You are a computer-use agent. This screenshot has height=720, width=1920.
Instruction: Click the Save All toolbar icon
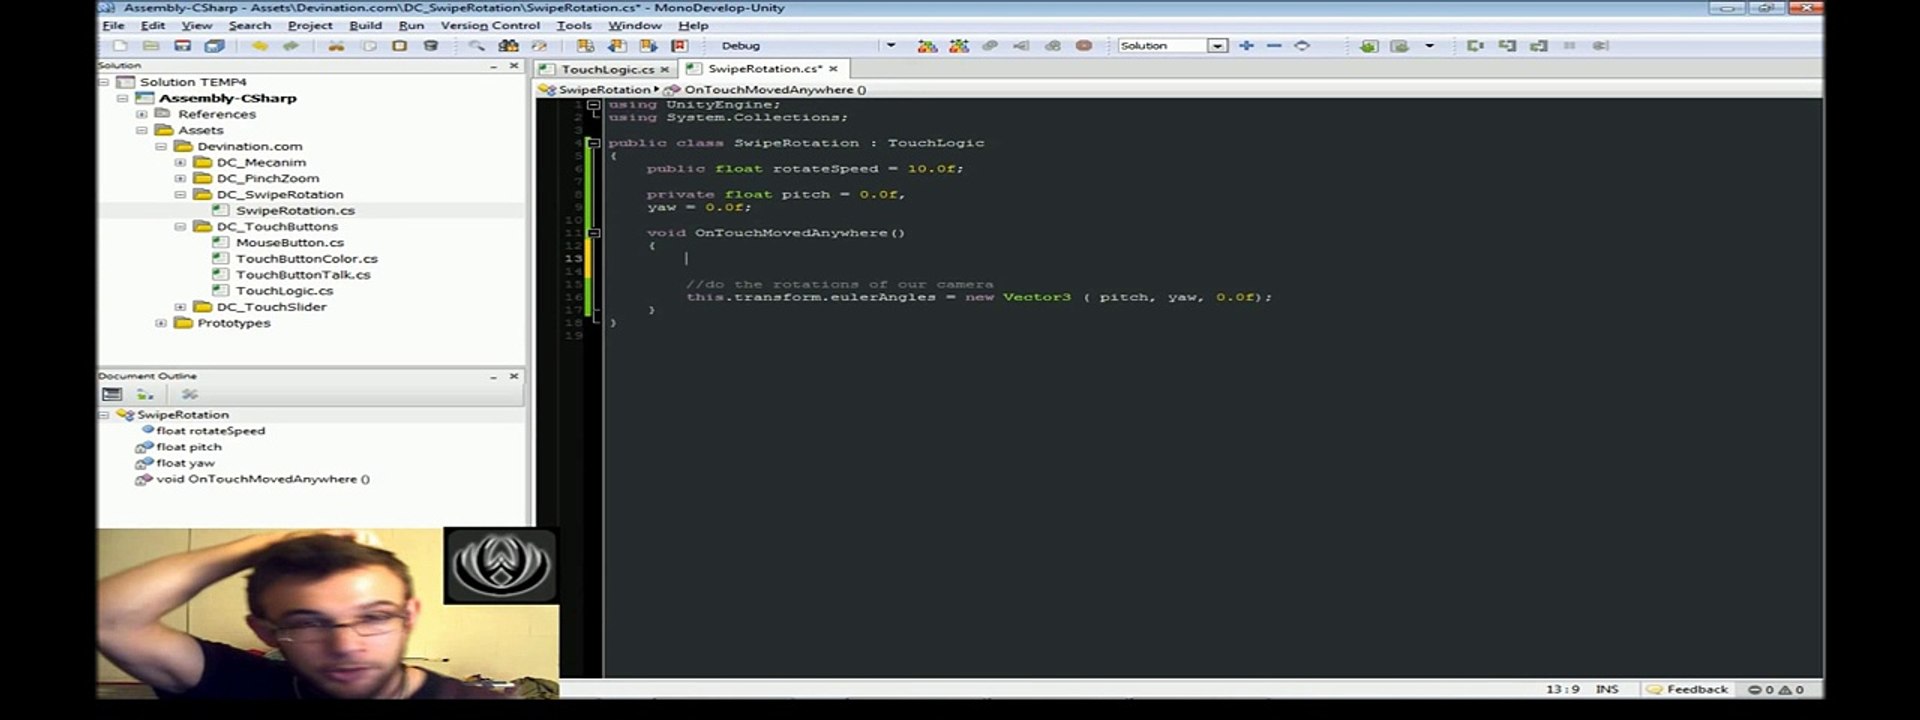214,46
